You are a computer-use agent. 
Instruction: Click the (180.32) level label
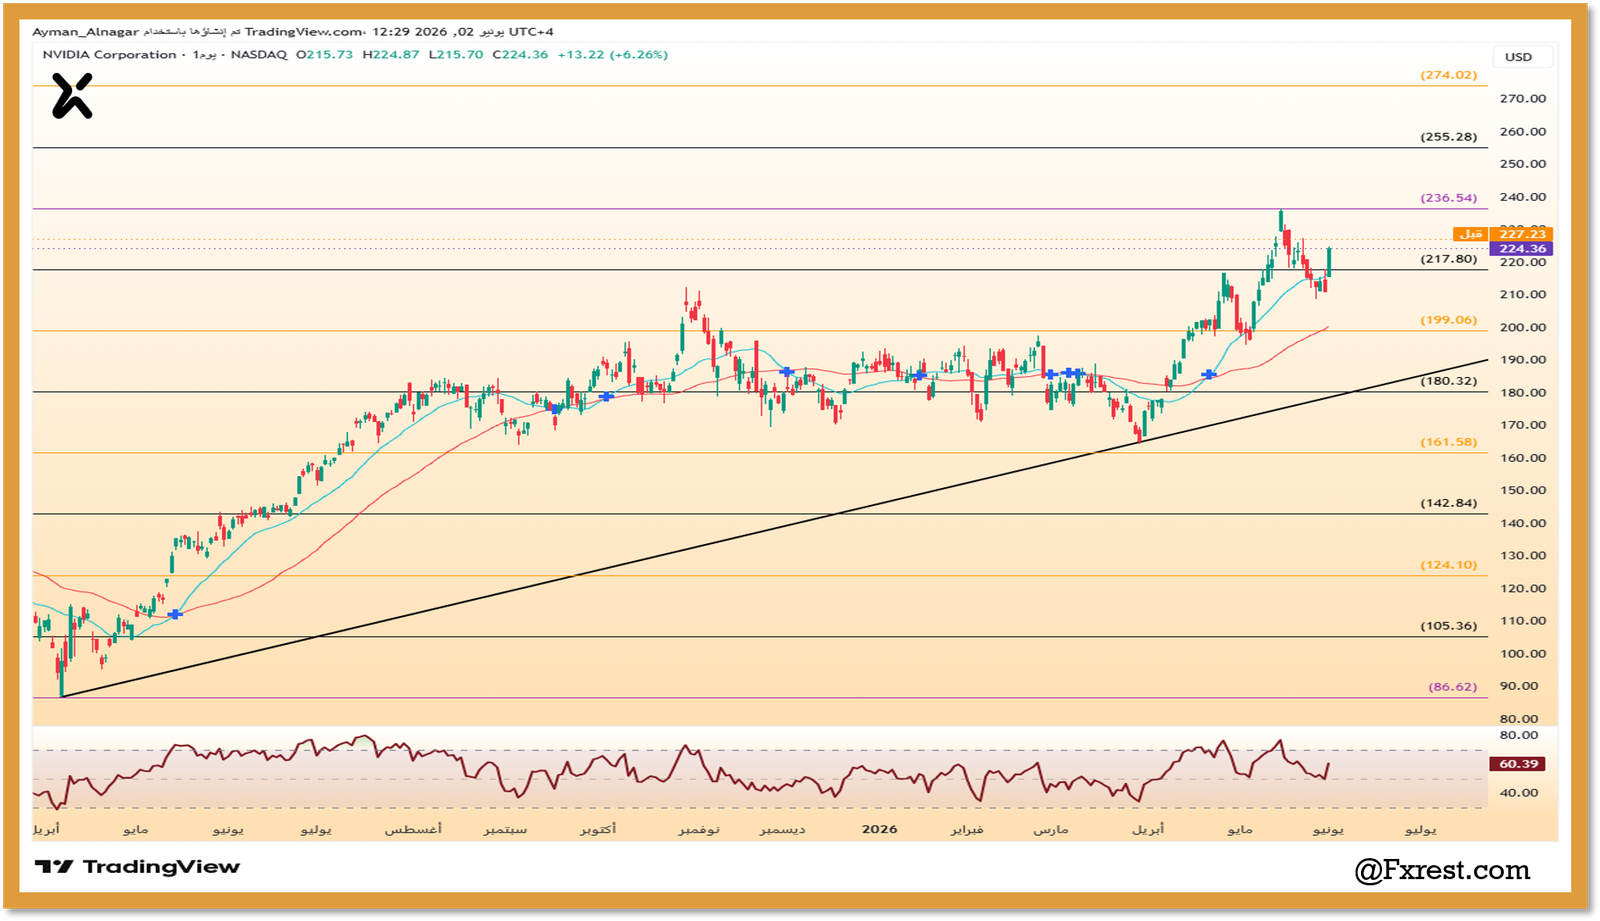click(1449, 381)
